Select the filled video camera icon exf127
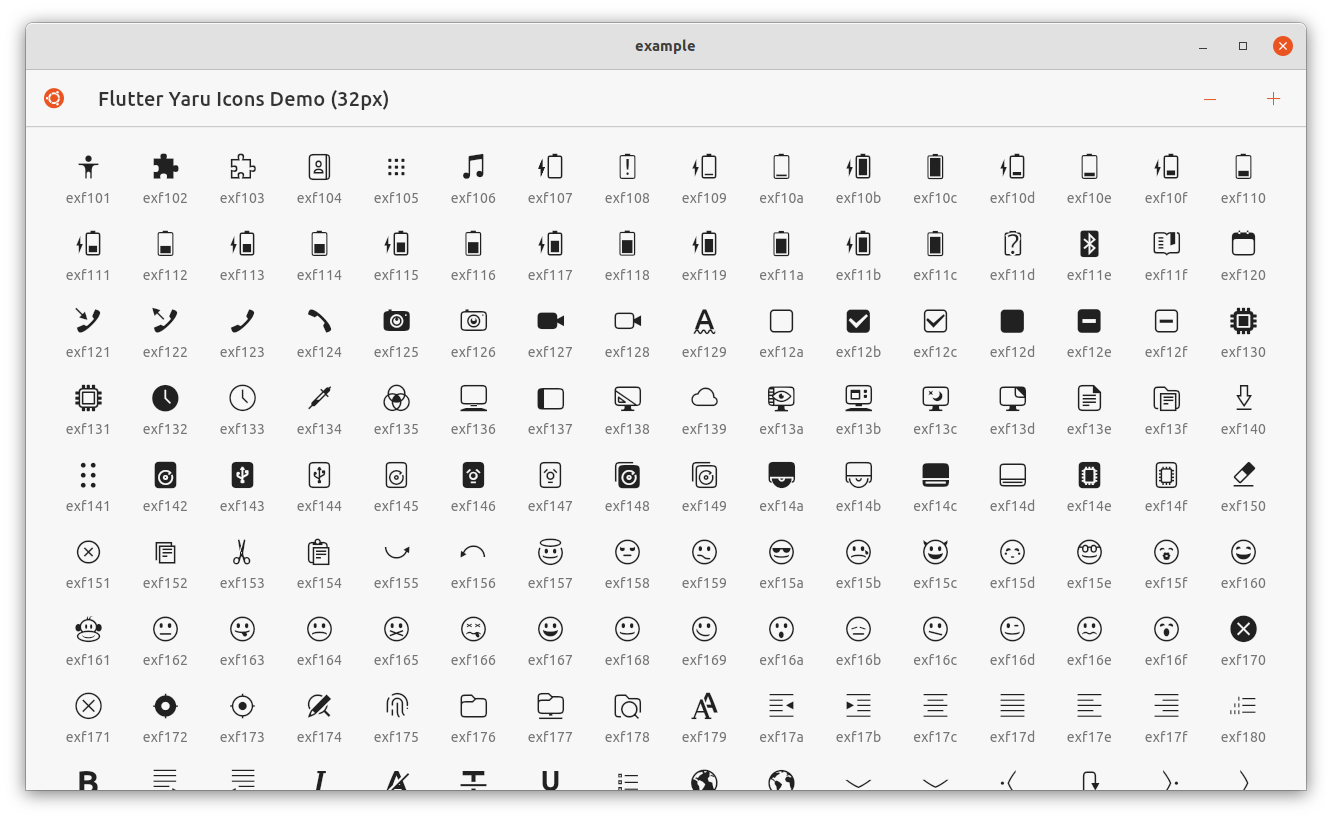The height and width of the screenshot is (819, 1332). [550, 320]
